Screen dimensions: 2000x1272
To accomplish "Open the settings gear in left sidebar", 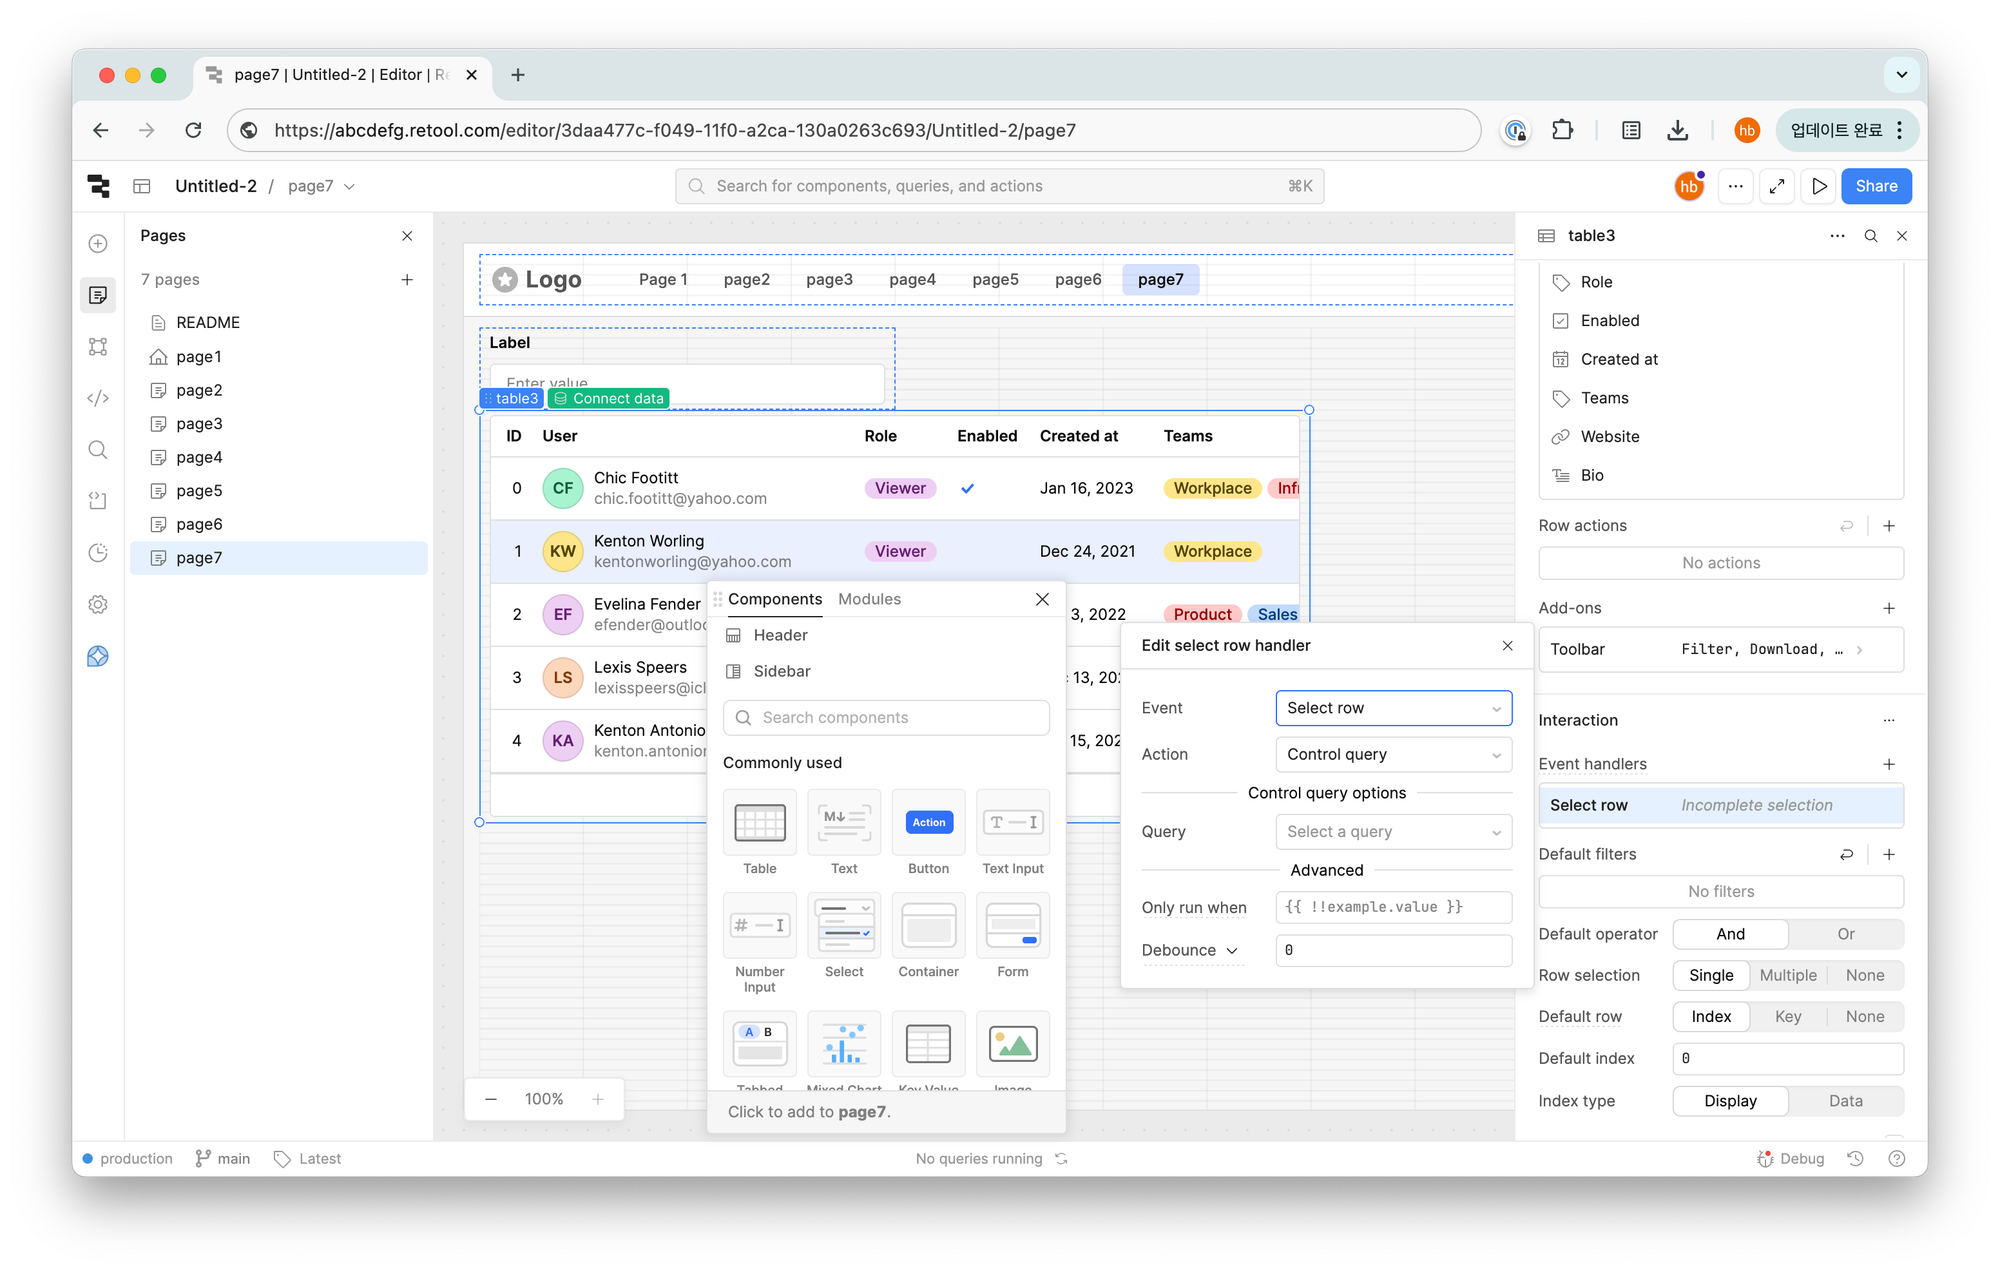I will point(98,604).
